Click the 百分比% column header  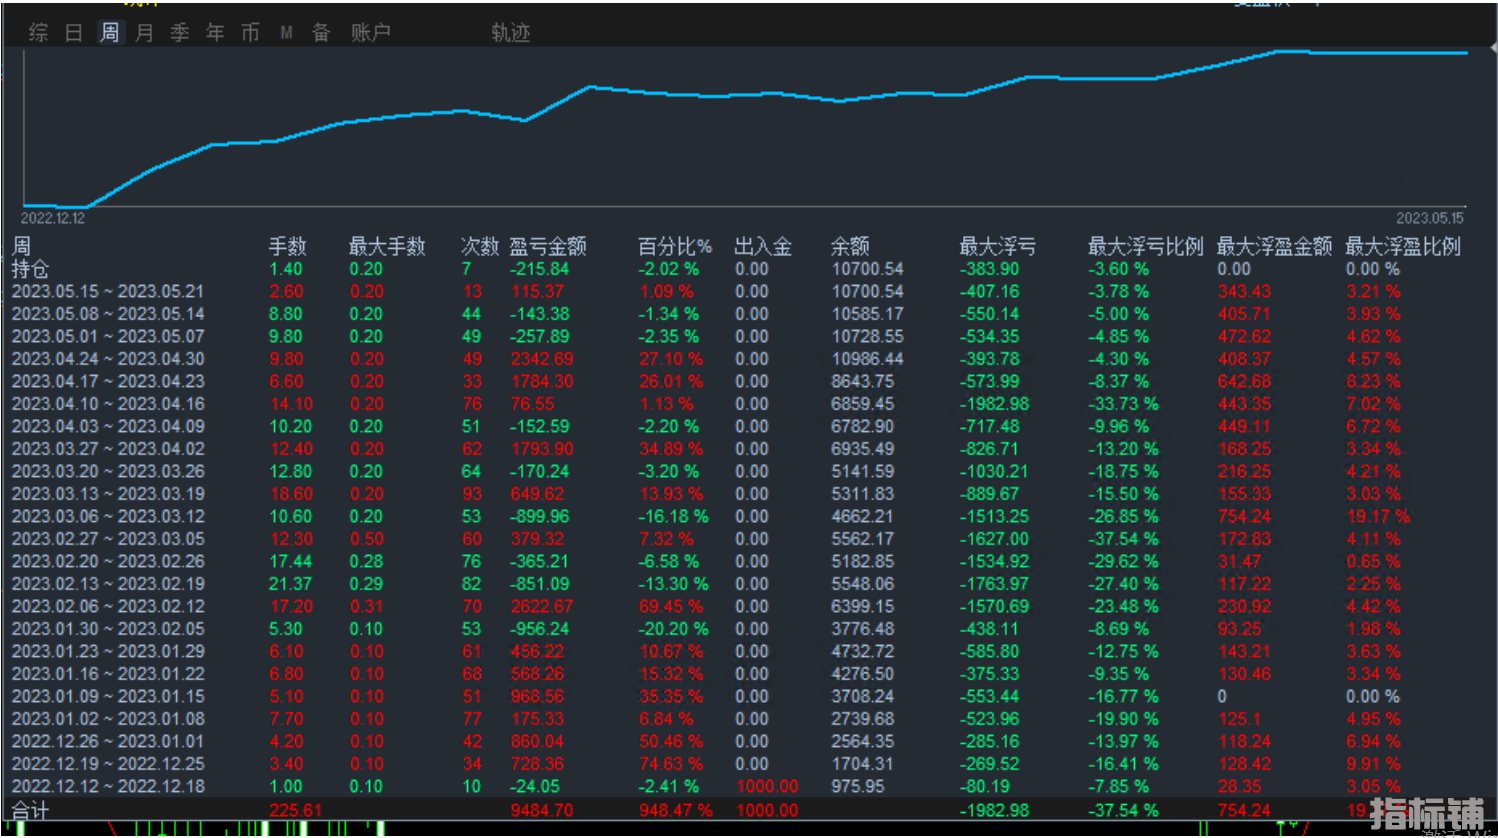tap(675, 246)
